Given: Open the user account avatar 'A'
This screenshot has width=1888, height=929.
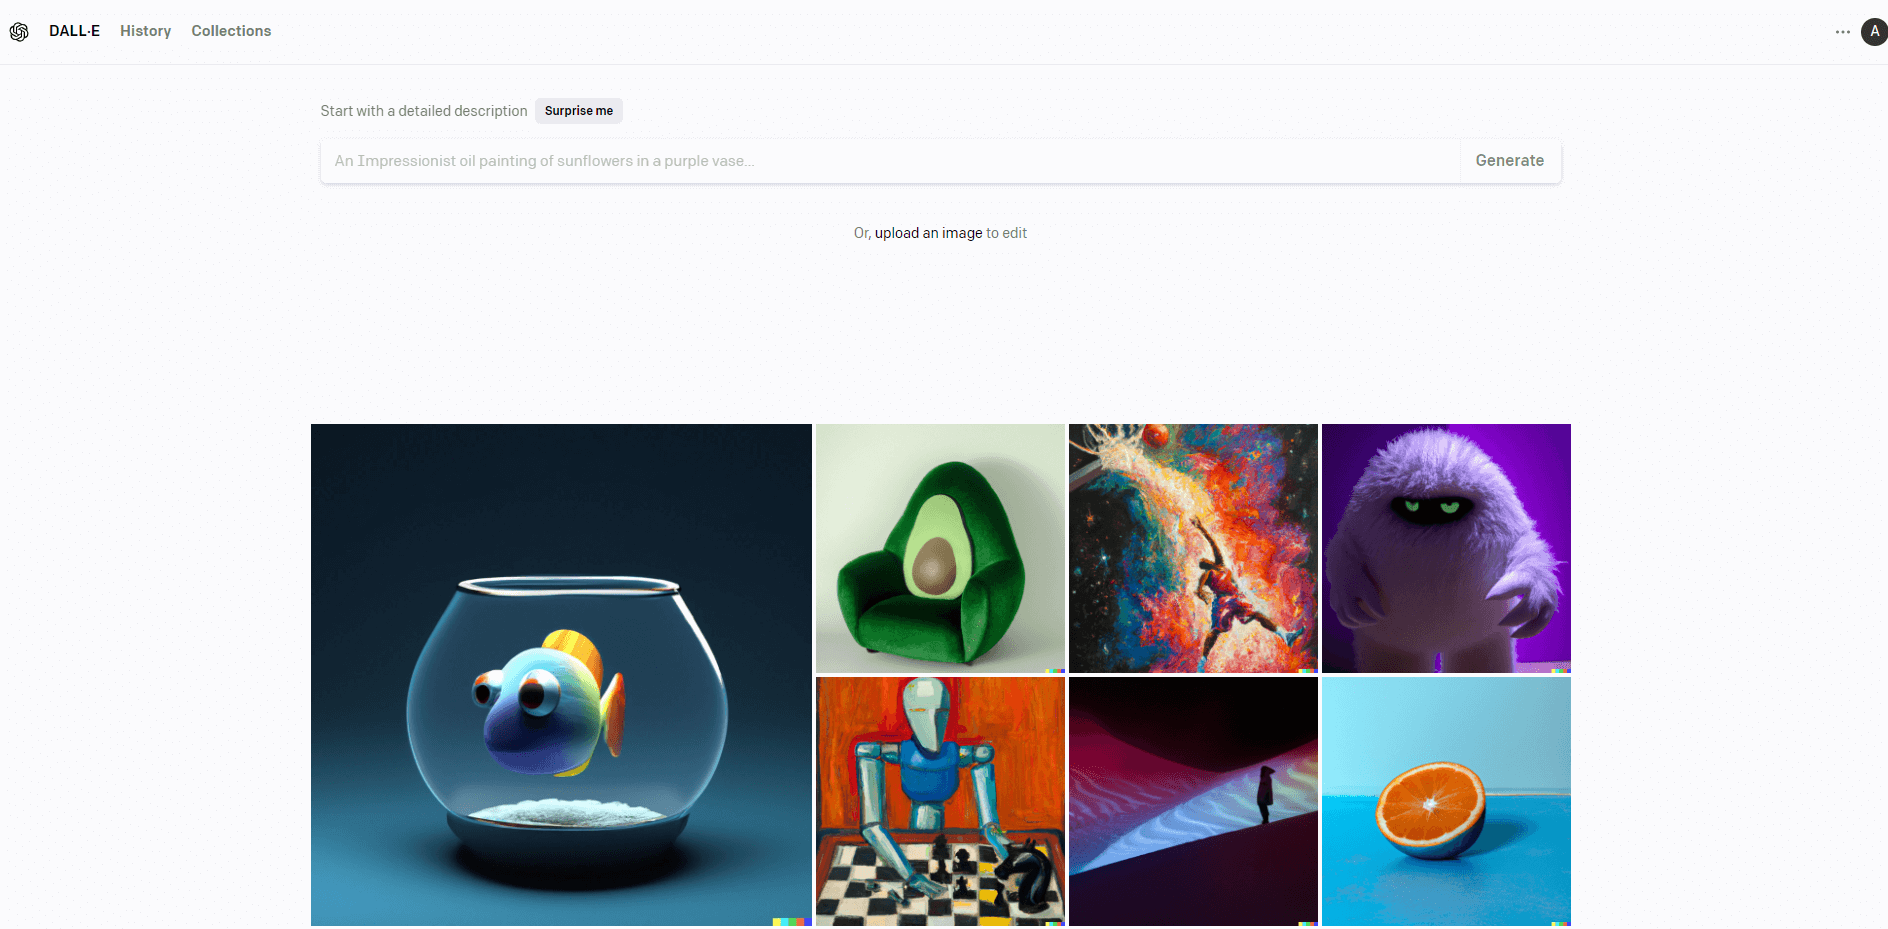Looking at the screenshot, I should click(x=1874, y=32).
